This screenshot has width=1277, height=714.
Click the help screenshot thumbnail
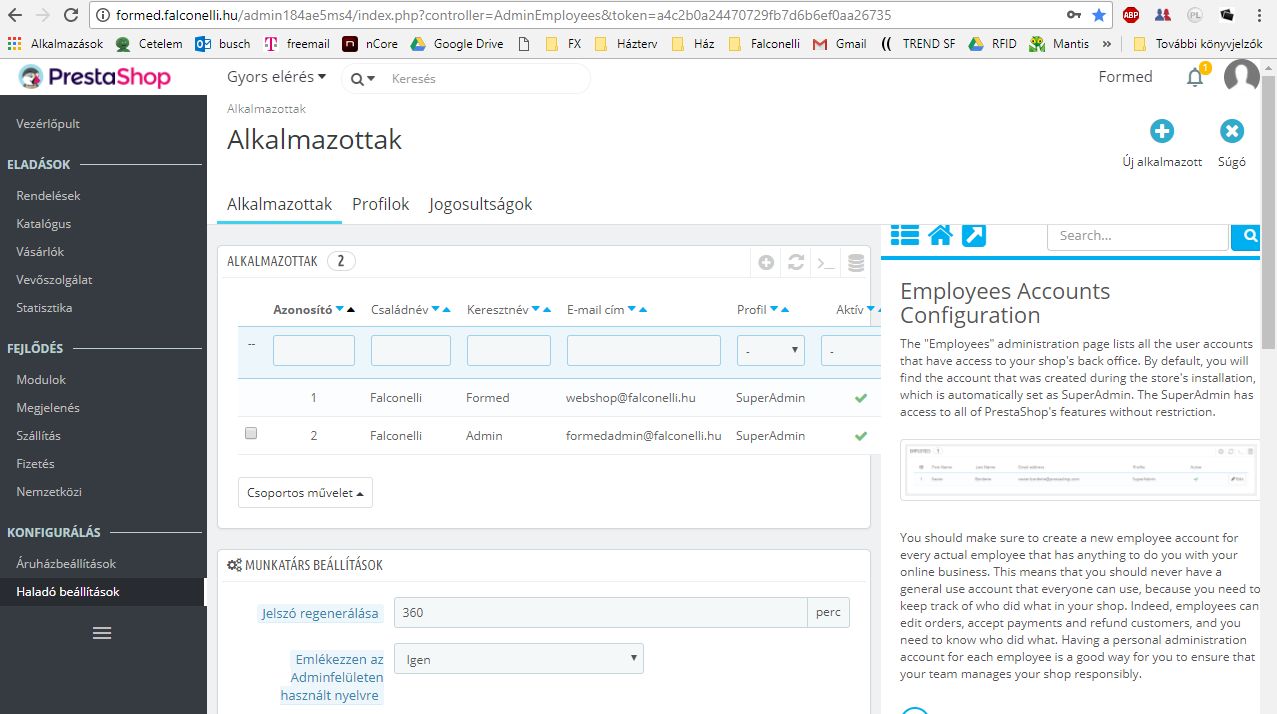pos(1080,471)
